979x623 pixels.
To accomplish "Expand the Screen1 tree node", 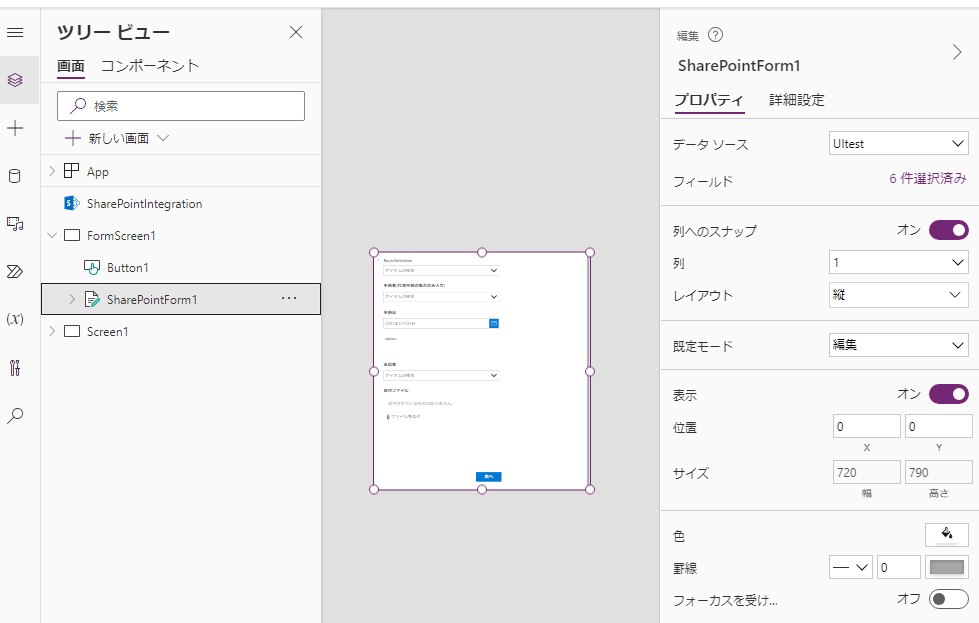I will (52, 331).
